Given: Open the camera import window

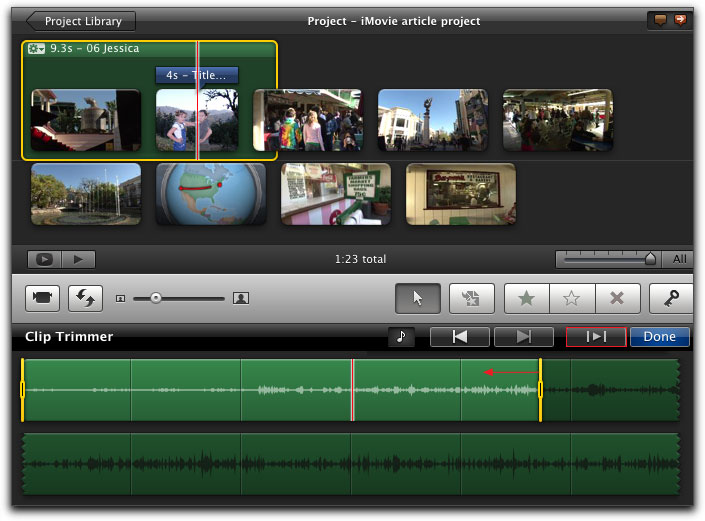Looking at the screenshot, I should click(x=43, y=298).
